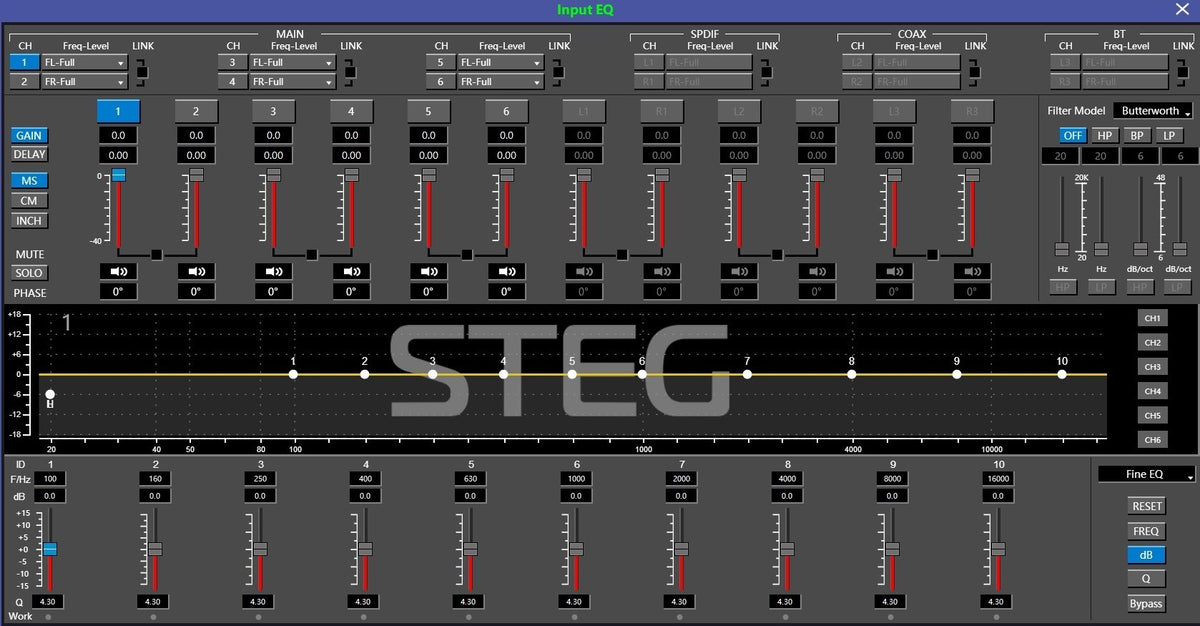The height and width of the screenshot is (626, 1200).
Task: Select channel strip tab 5
Action: point(428,111)
